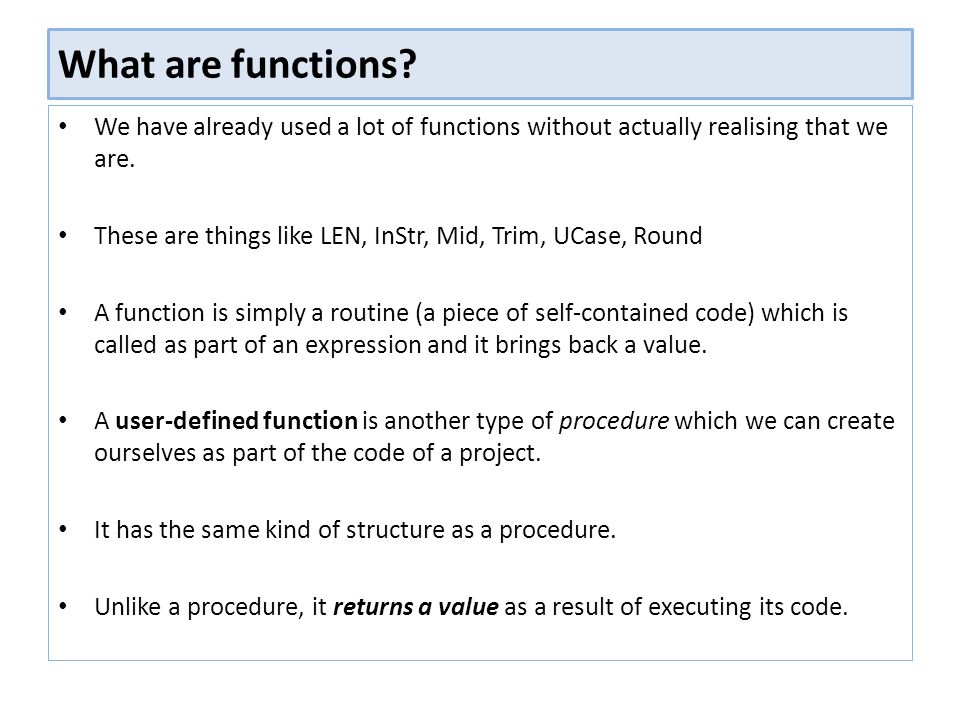Click the bold text "user-defined function"
This screenshot has width=960, height=720.
click(x=236, y=421)
